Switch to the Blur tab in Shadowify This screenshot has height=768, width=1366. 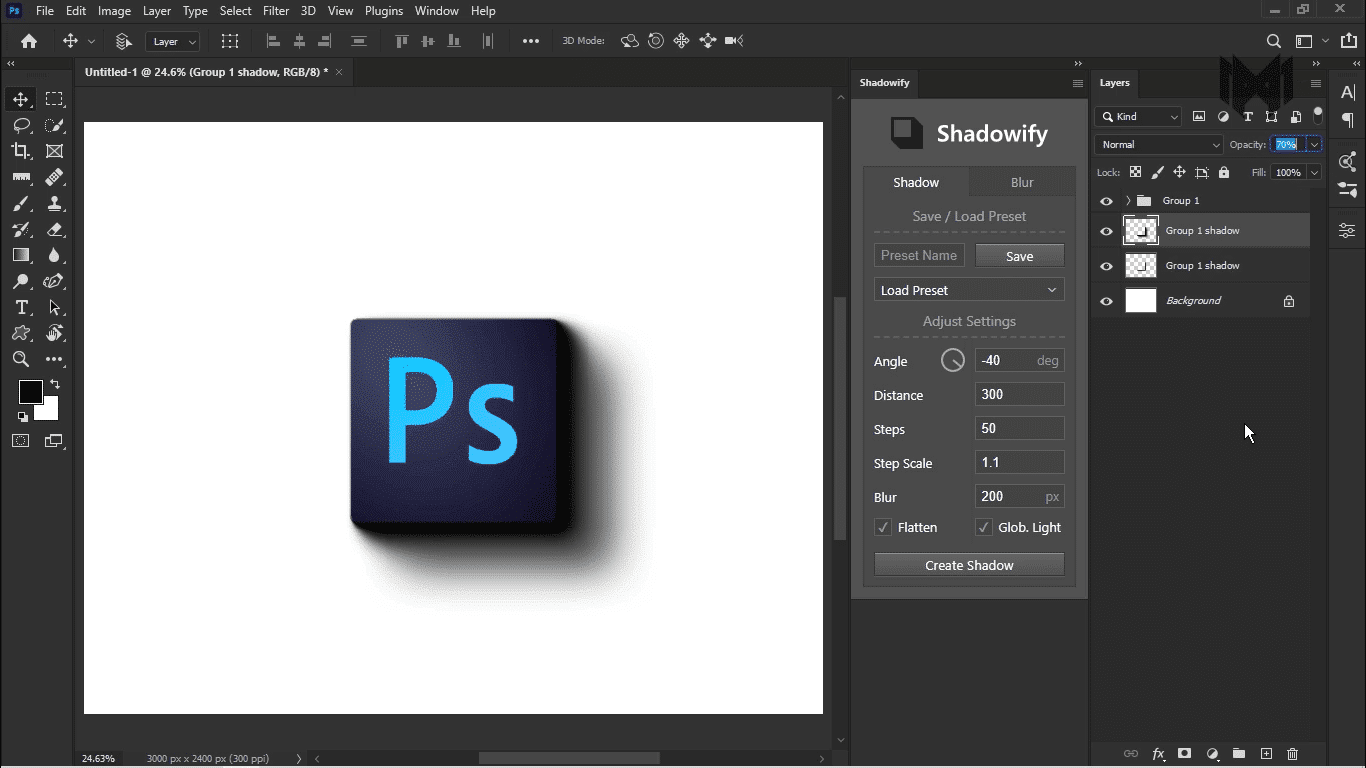tap(1022, 182)
